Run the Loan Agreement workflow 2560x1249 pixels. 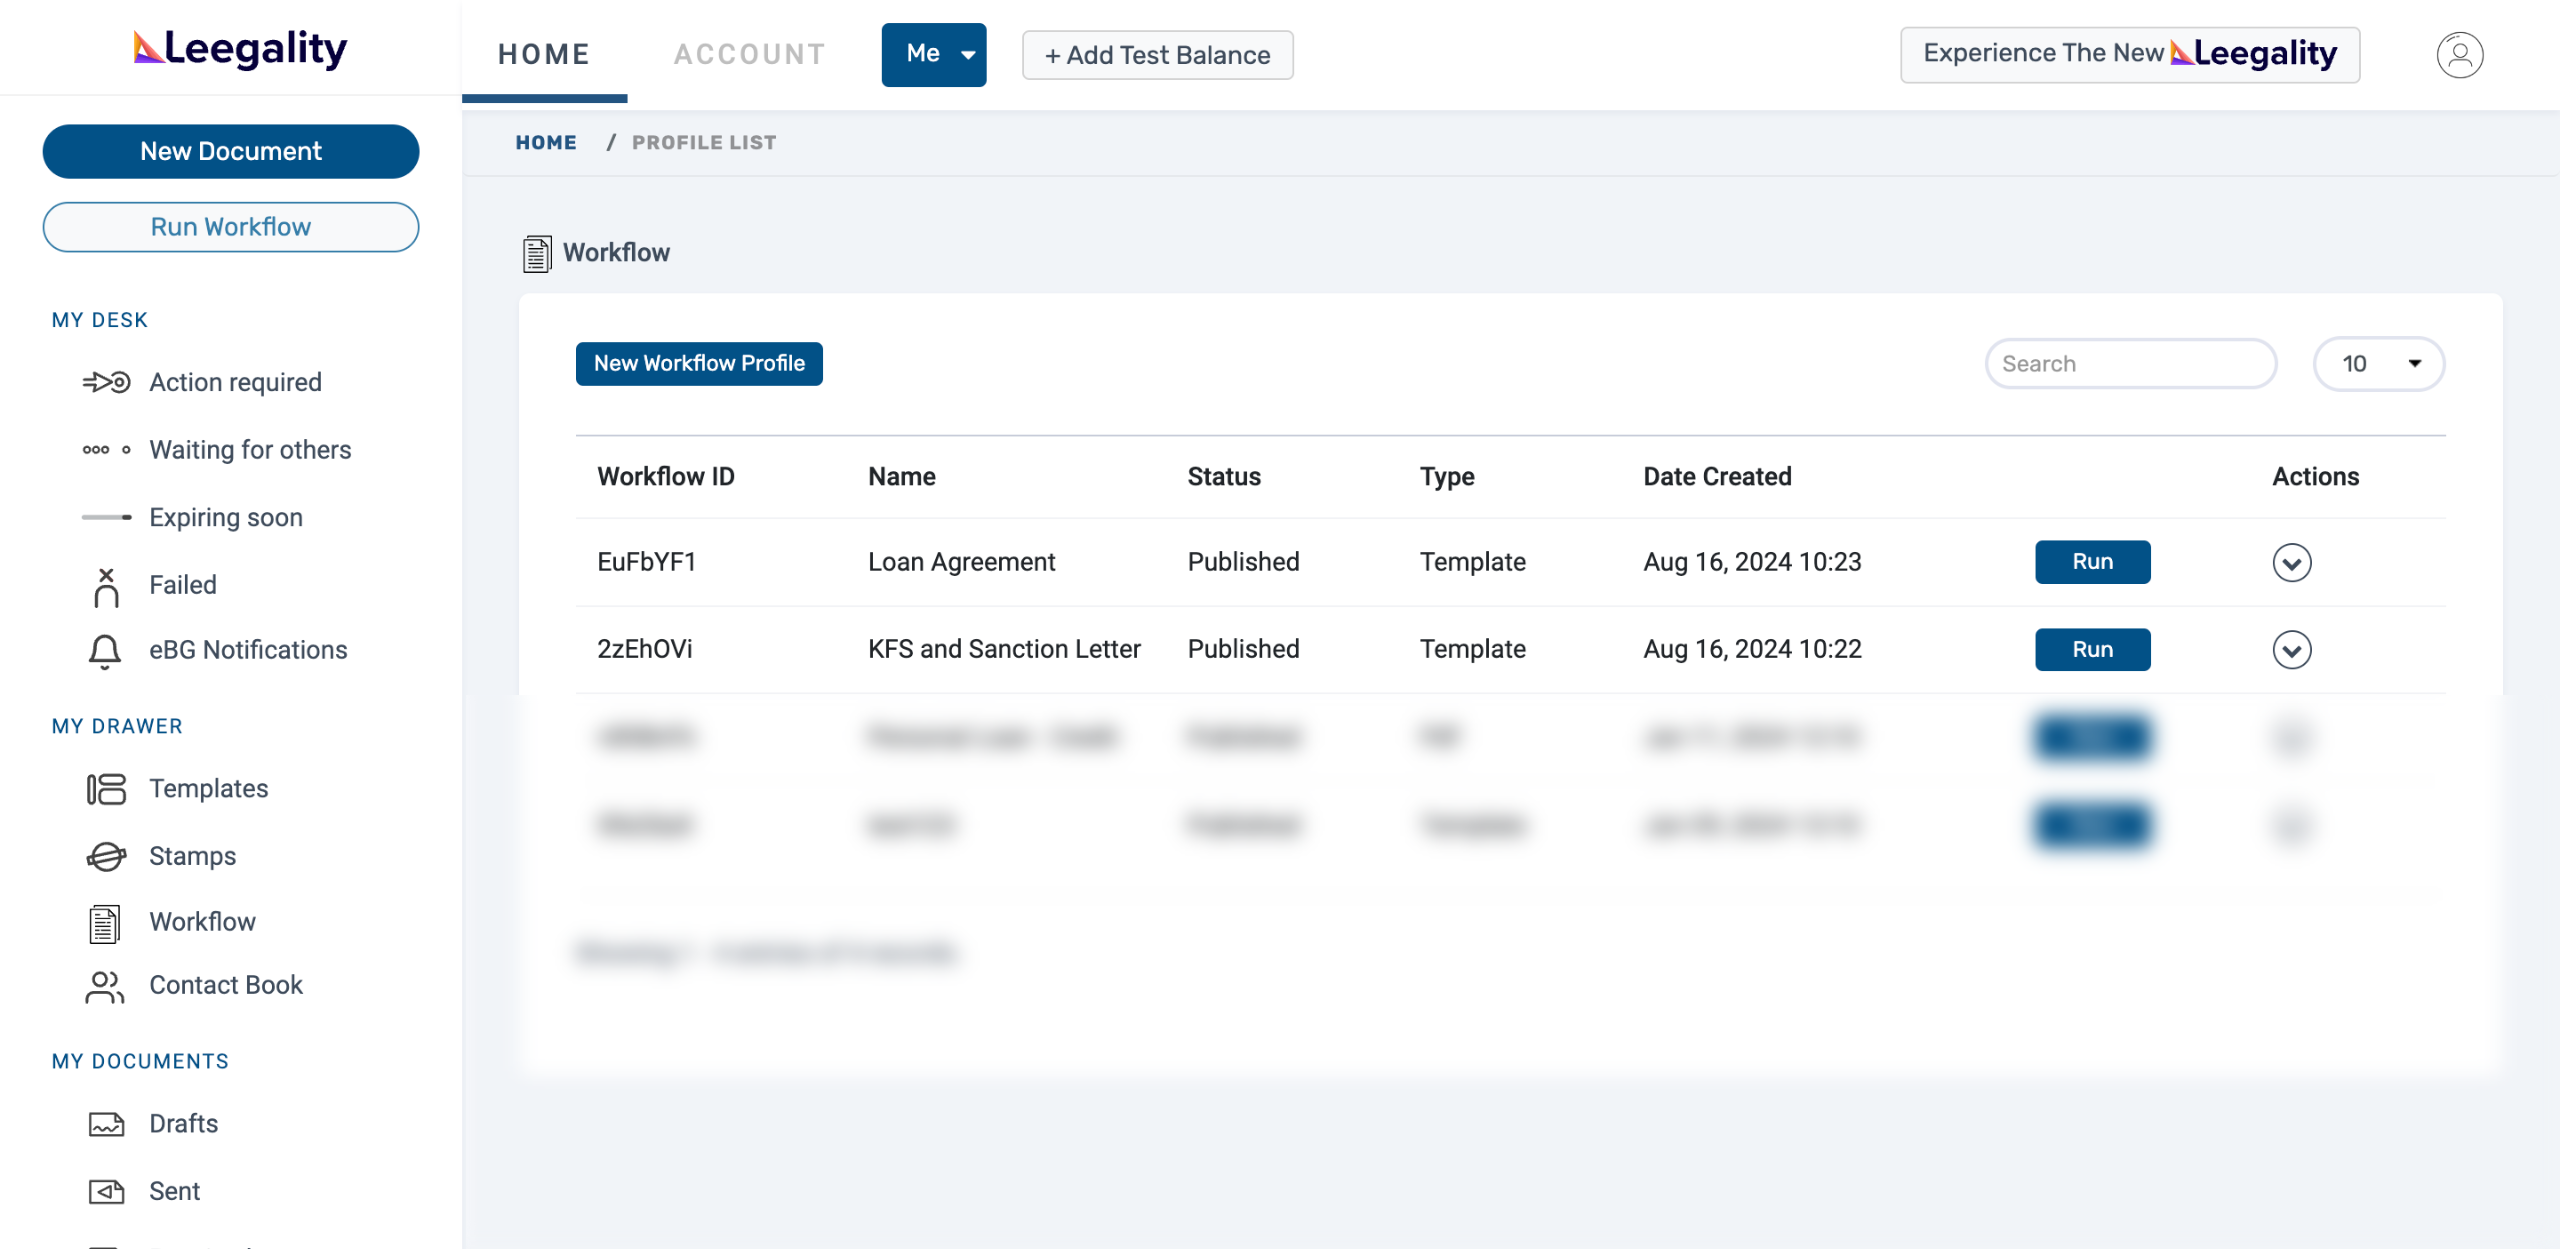[2092, 562]
